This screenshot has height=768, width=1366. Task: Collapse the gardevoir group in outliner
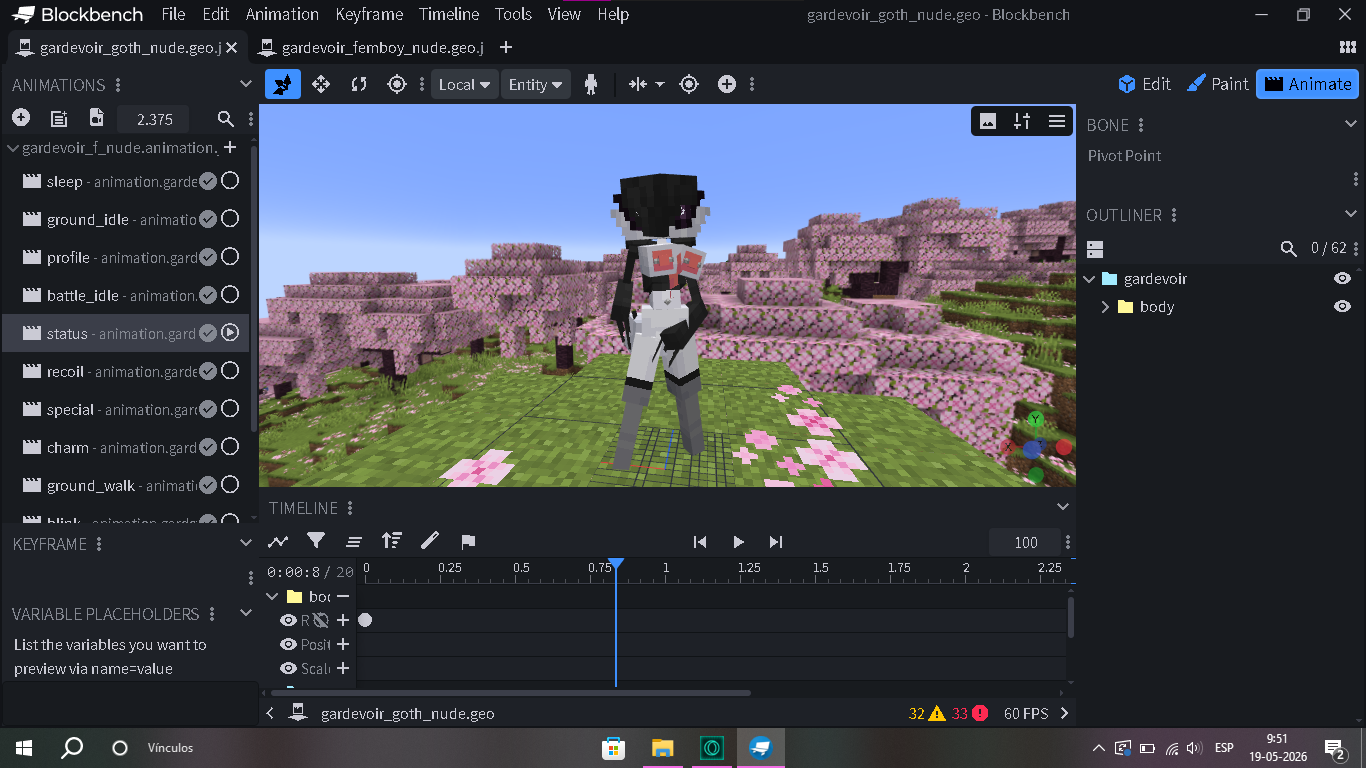pyautogui.click(x=1090, y=279)
